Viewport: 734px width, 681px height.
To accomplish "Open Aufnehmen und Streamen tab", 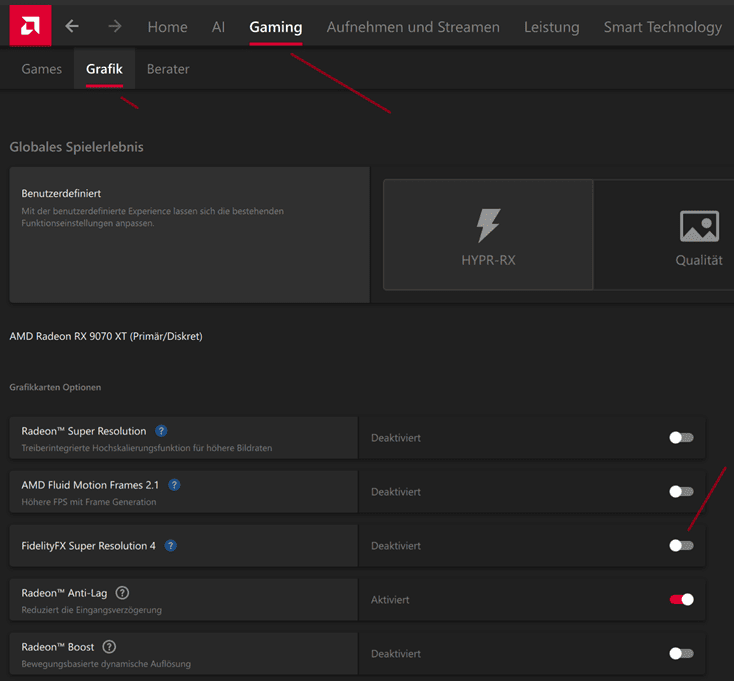I will (x=413, y=27).
